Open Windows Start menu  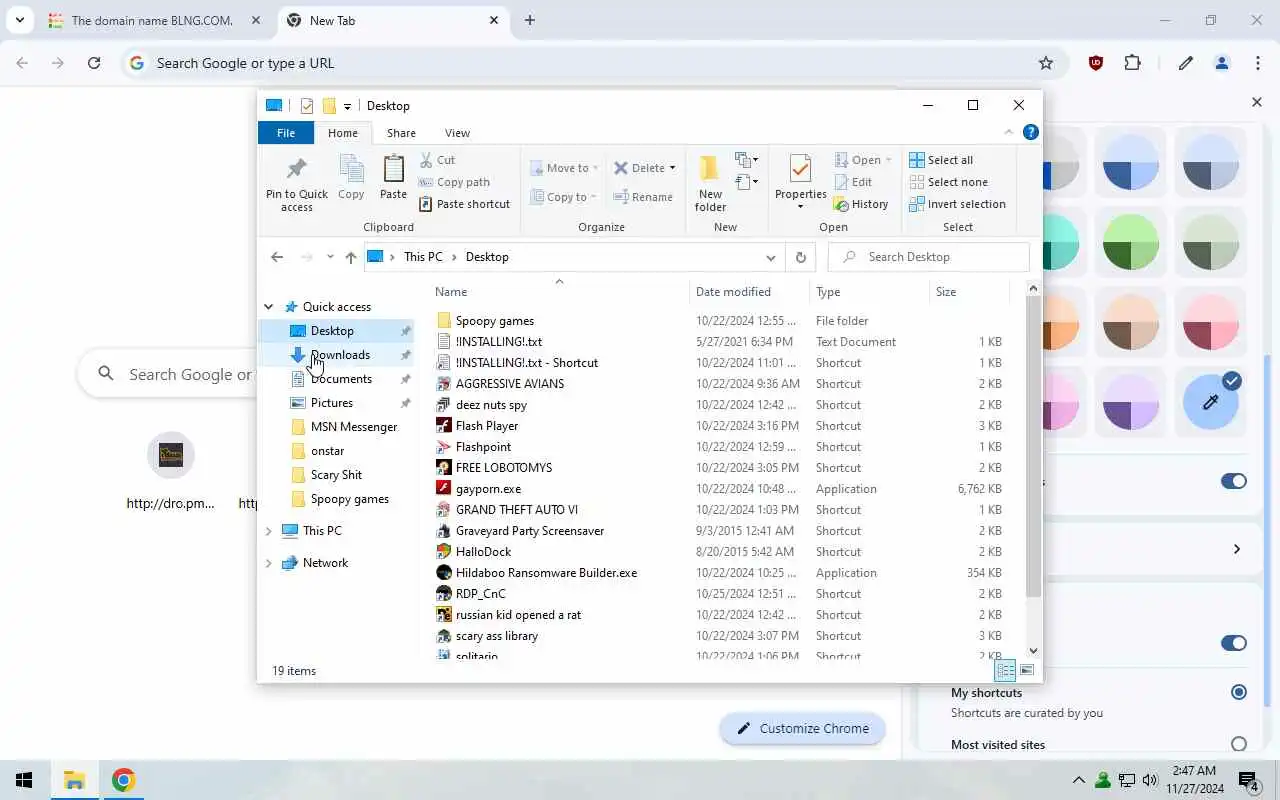coord(24,780)
